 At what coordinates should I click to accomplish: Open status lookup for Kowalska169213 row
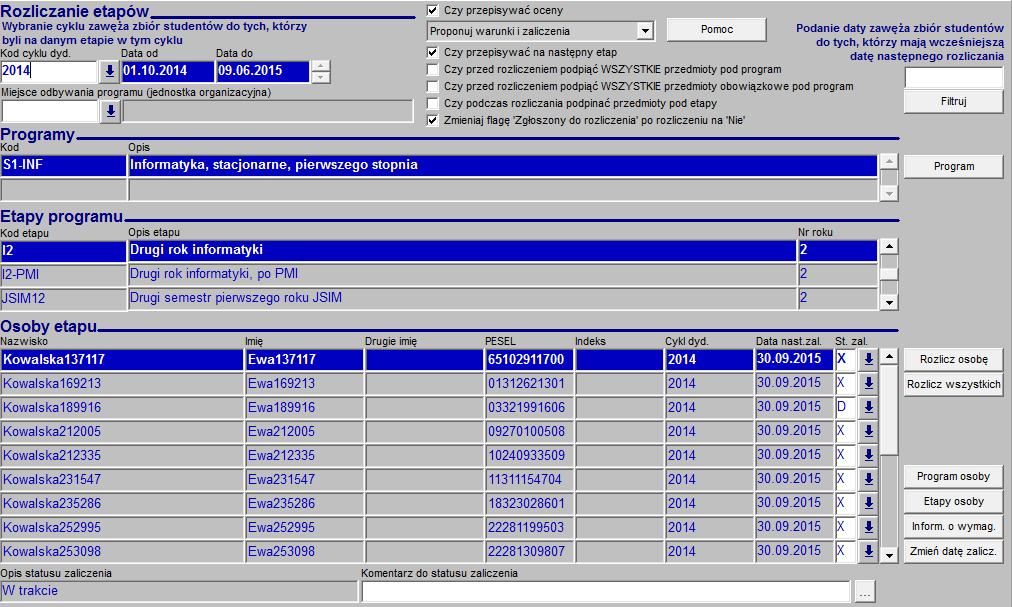point(868,384)
